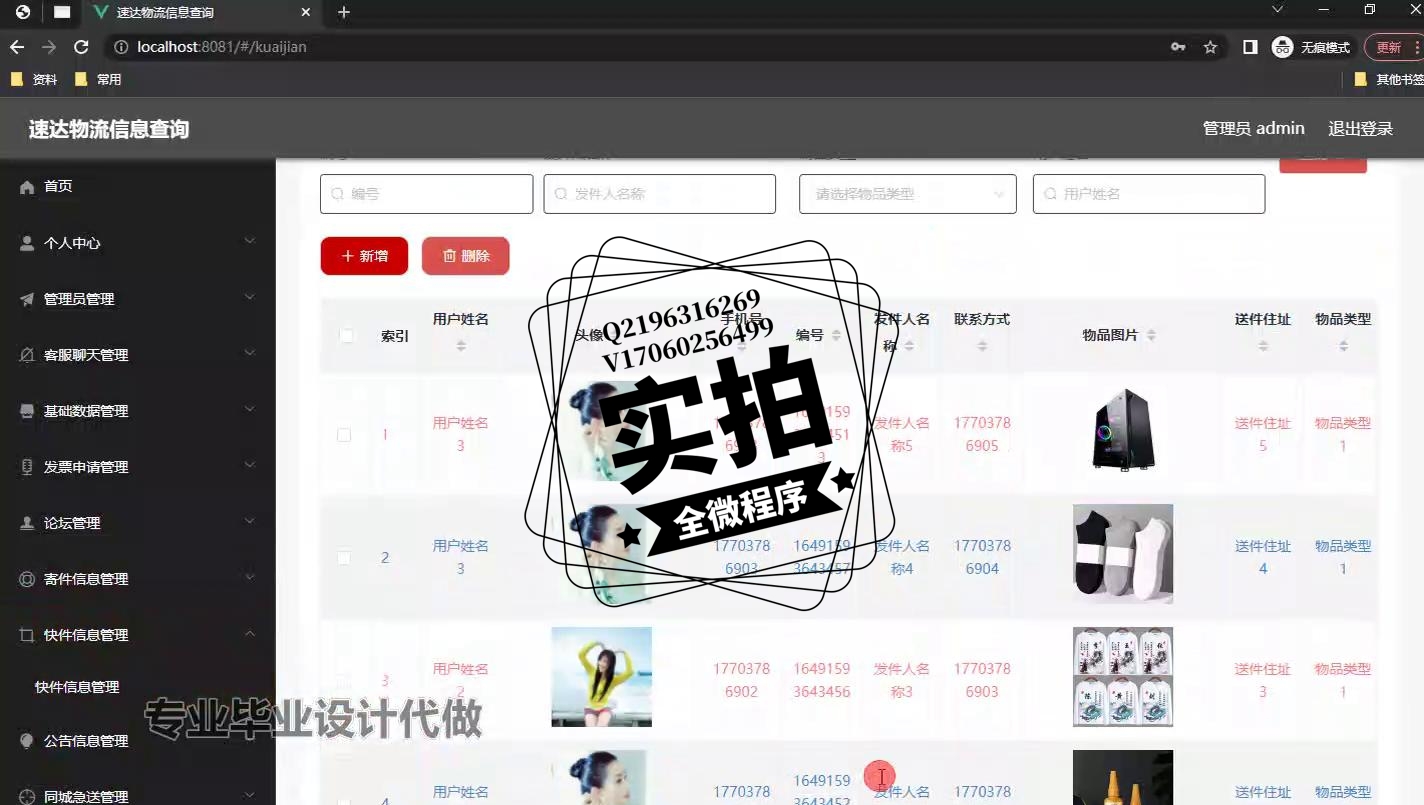Expand 基础数据管理 menu chevron
Image resolution: width=1424 pixels, height=805 pixels.
click(250, 409)
